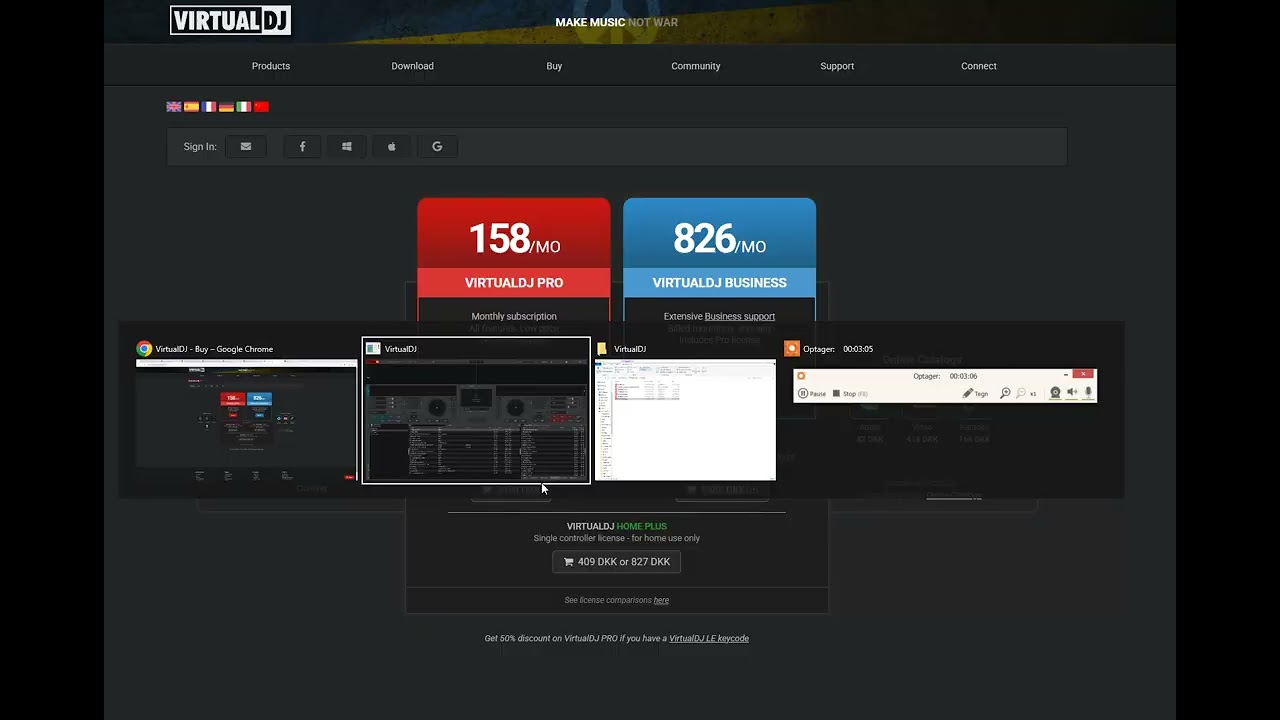This screenshot has height=720, width=1280.
Task: Open the Buy menu
Action: (x=554, y=66)
